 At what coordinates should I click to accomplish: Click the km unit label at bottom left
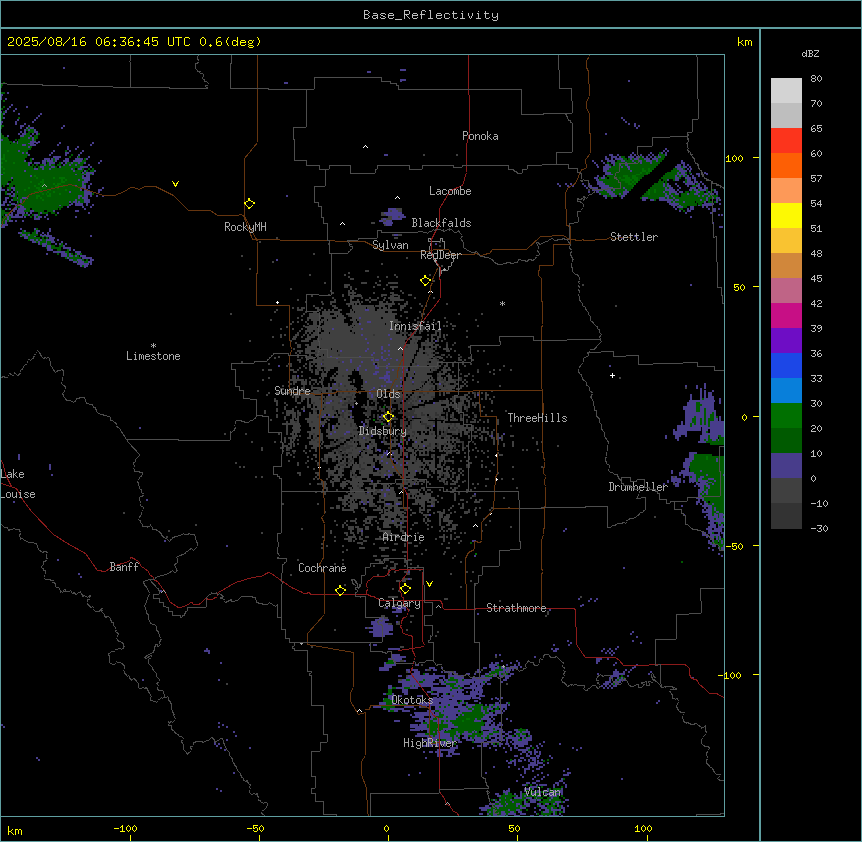(14, 830)
